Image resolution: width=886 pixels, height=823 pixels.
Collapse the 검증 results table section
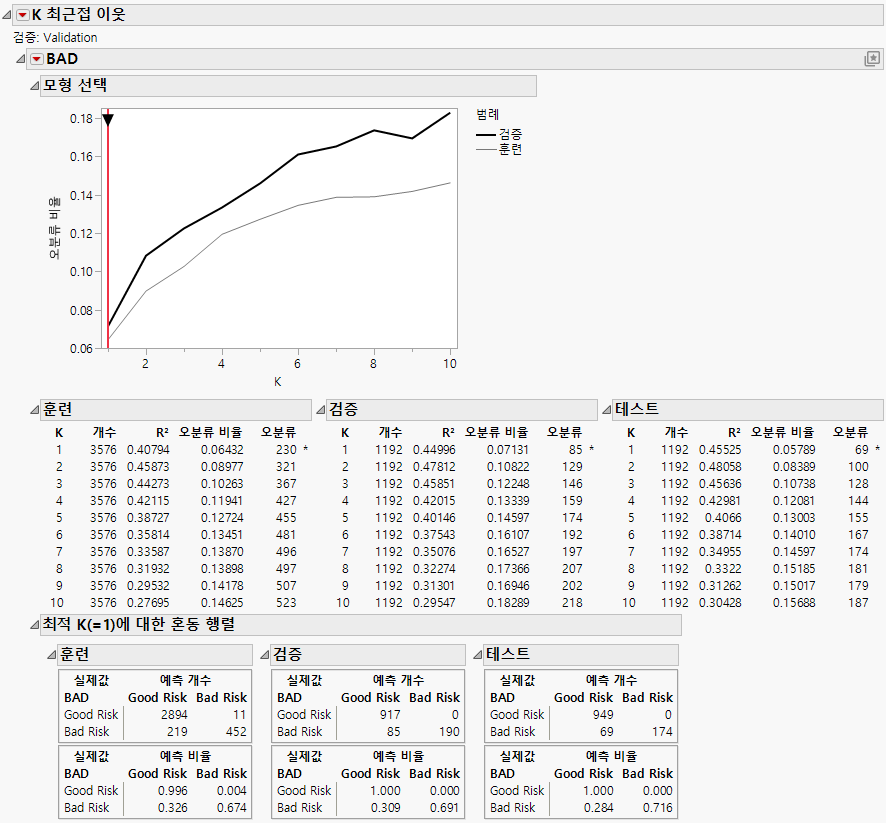[320, 410]
